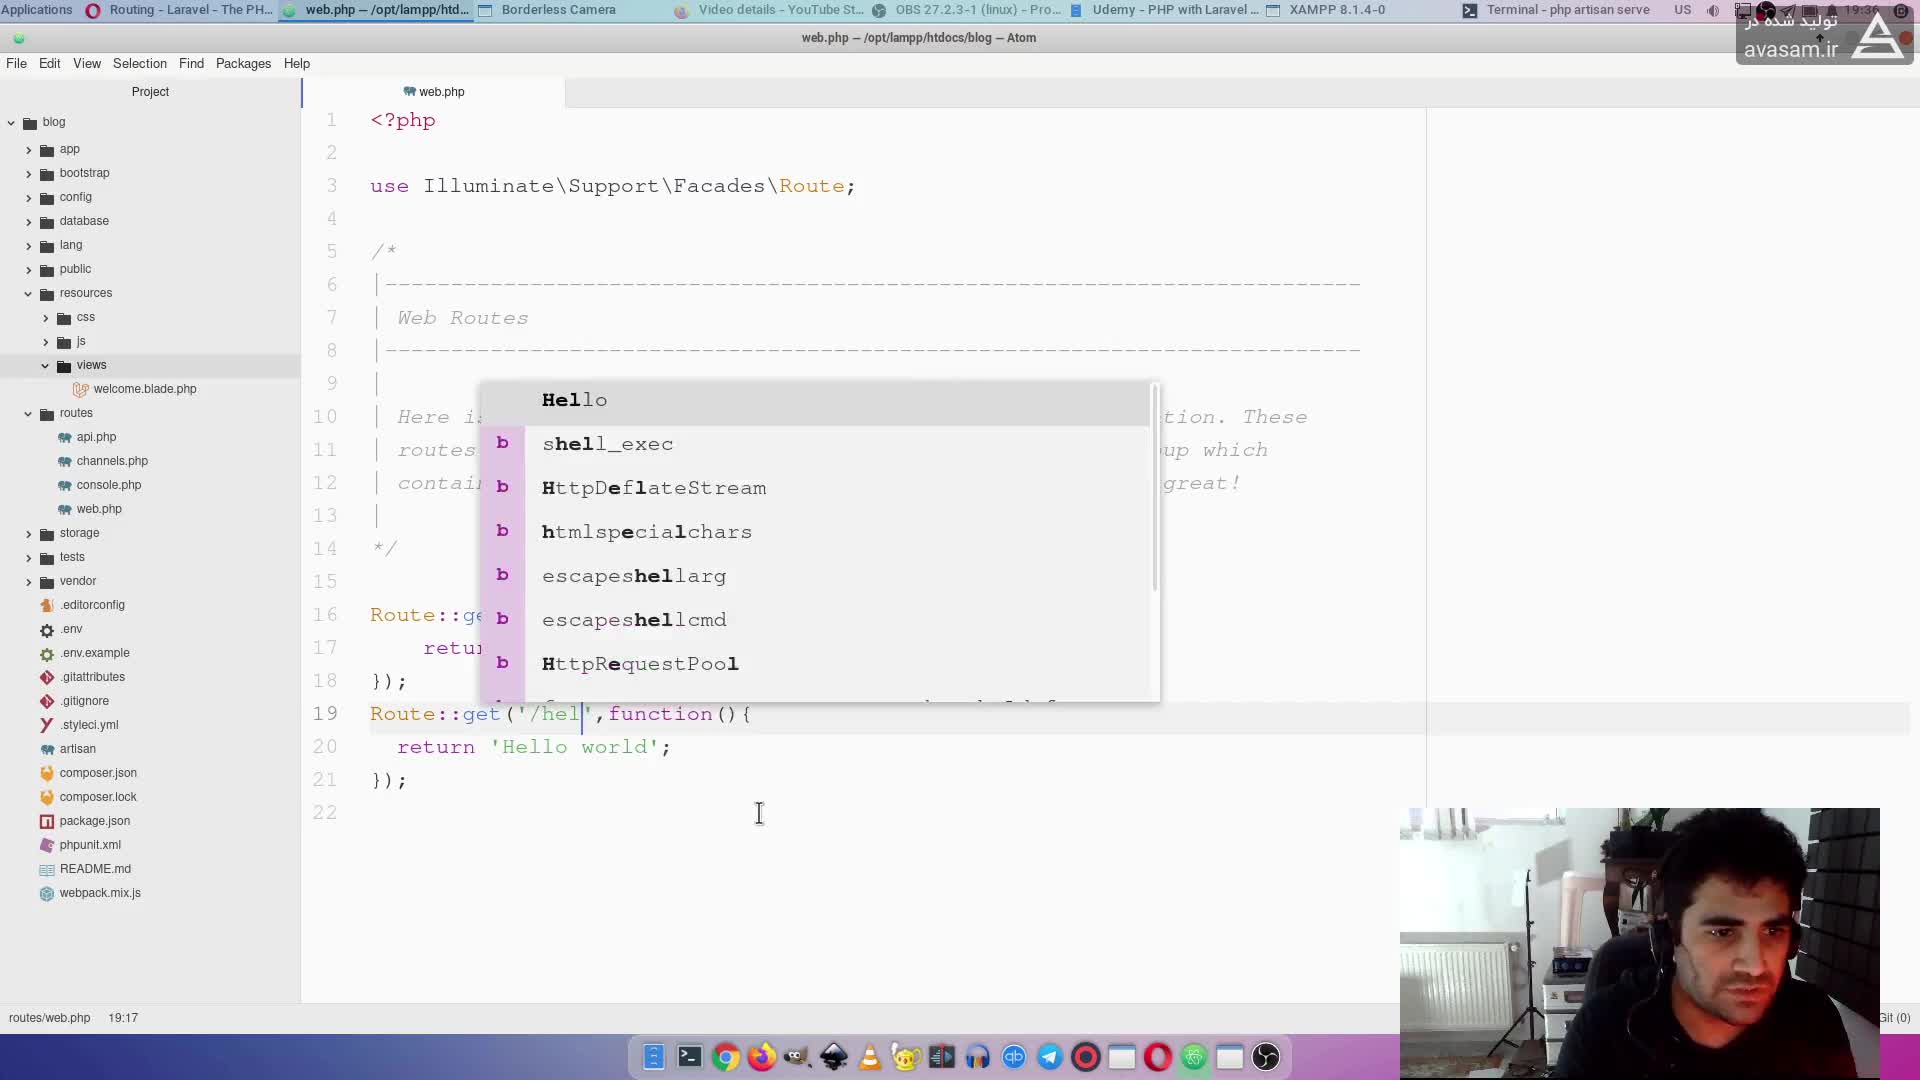Select htmlspecialchars autocomplete suggestion

(x=646, y=532)
